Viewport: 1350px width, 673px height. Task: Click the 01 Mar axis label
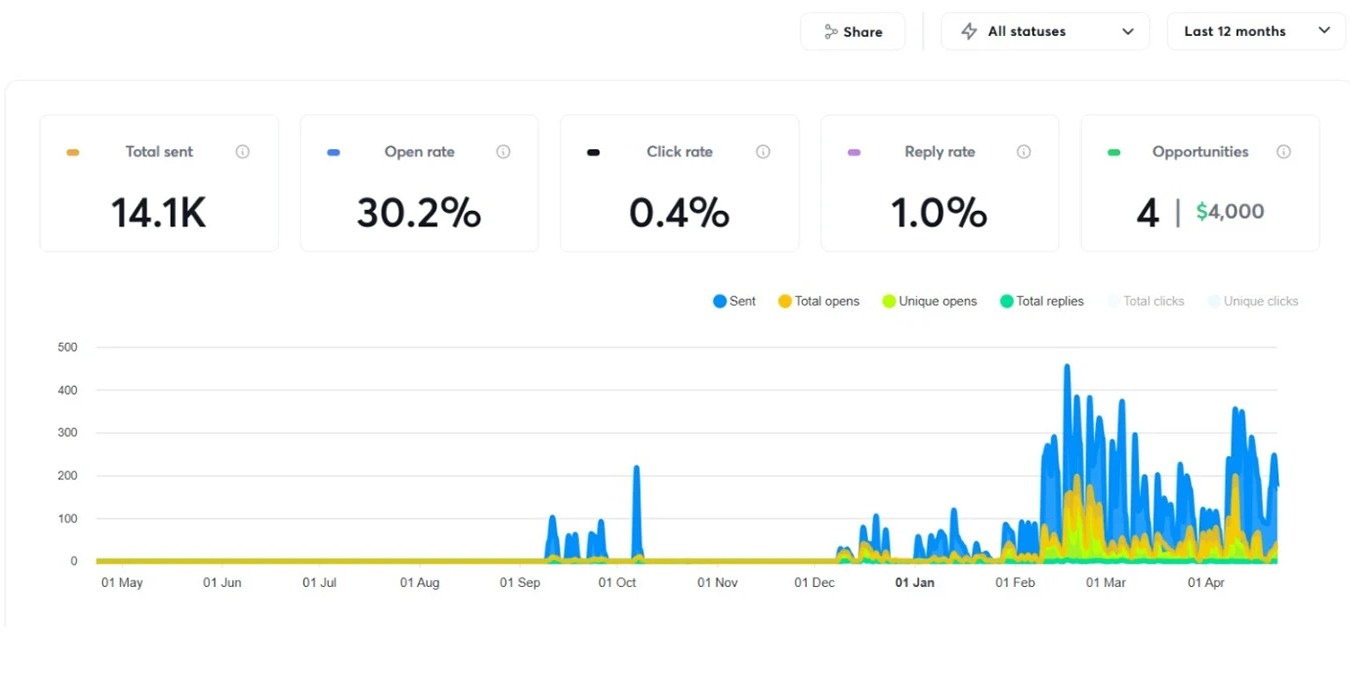click(1106, 582)
